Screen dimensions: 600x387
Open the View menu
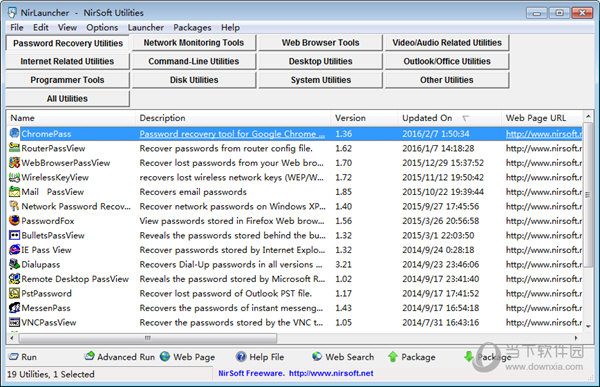pos(67,28)
